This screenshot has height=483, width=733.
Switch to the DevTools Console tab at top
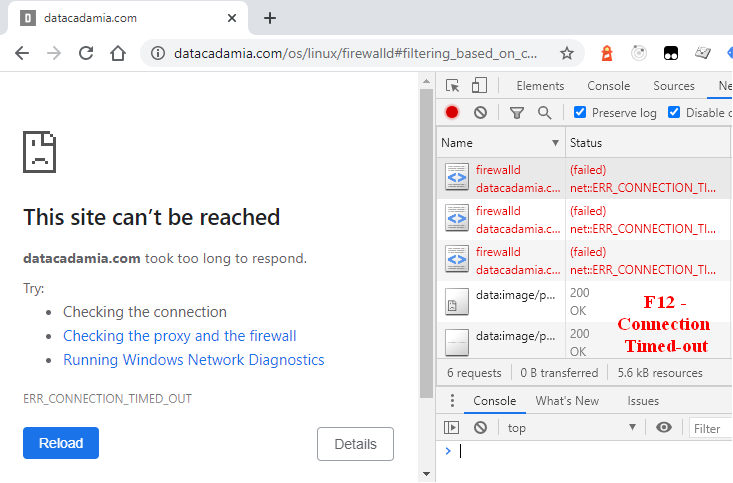(608, 86)
